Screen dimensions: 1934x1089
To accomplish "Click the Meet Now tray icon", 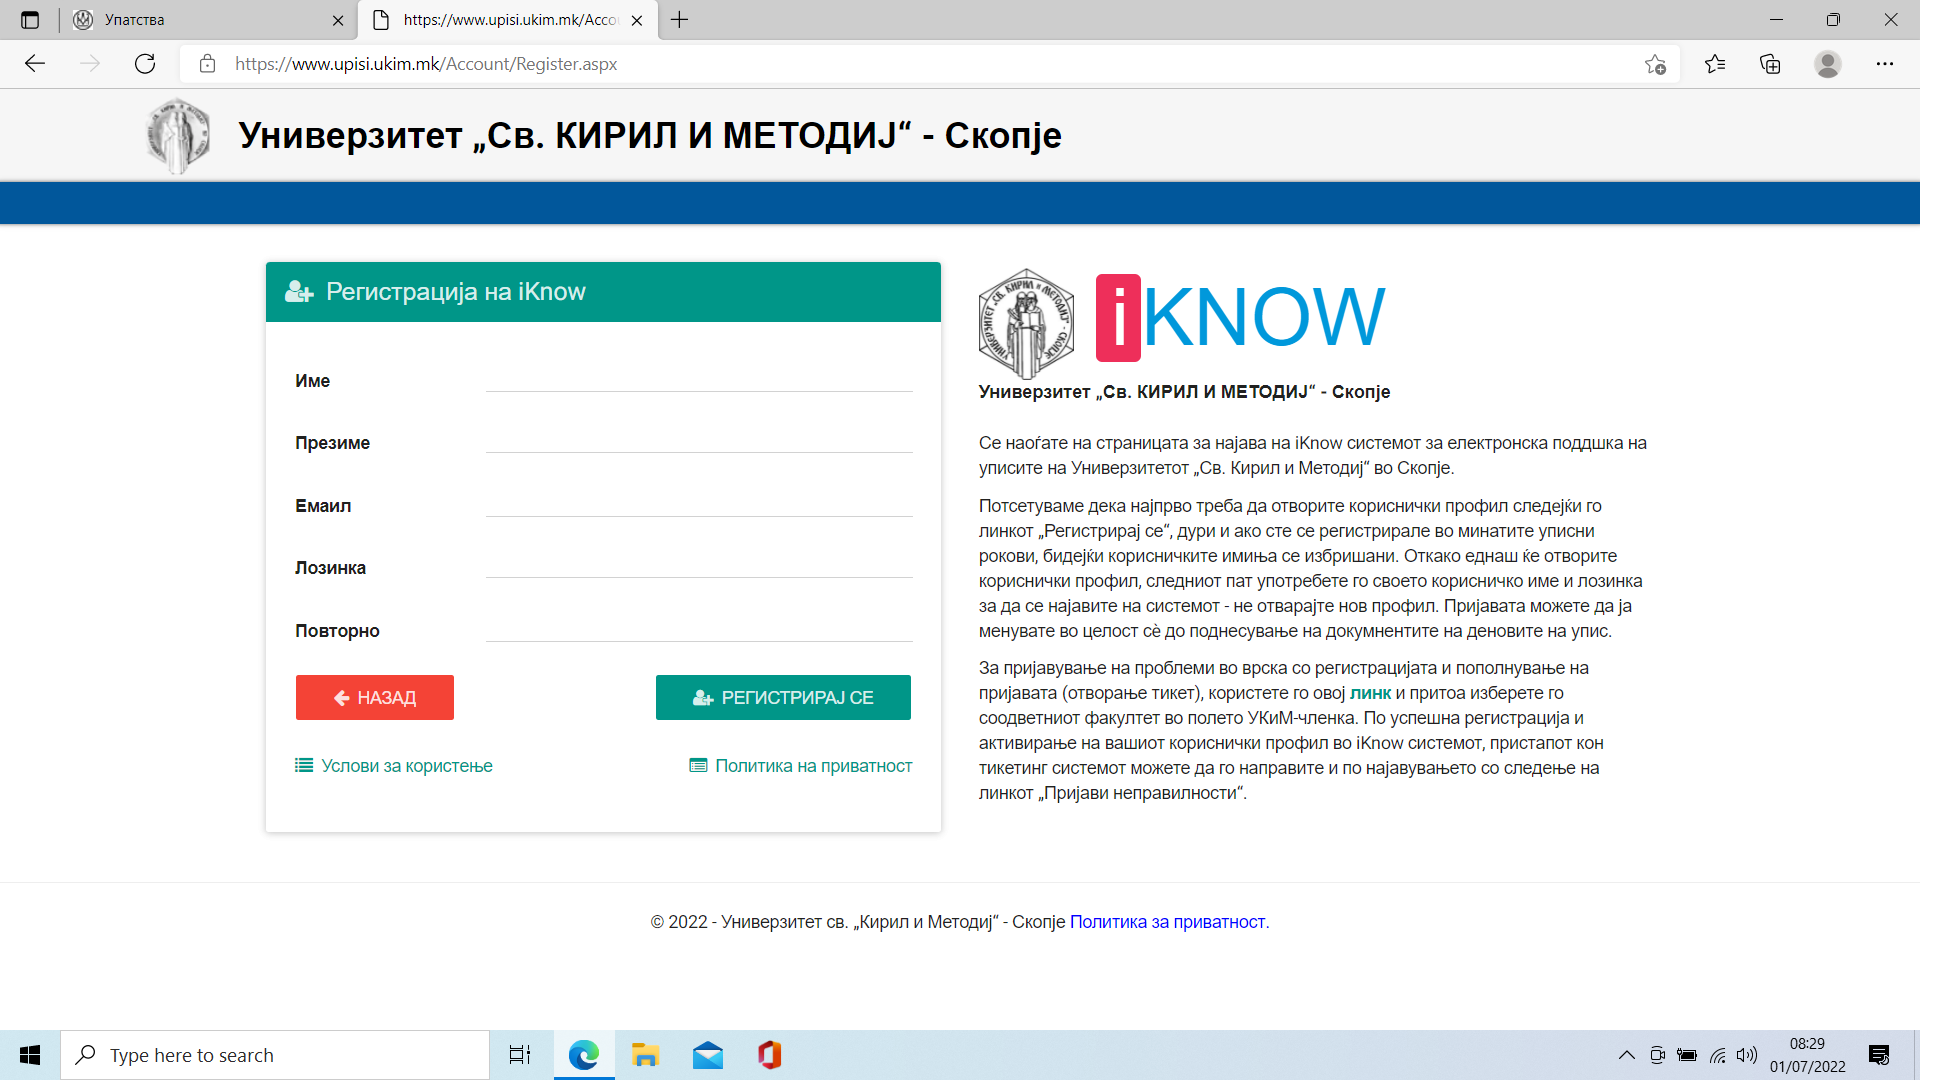I will (x=1657, y=1055).
